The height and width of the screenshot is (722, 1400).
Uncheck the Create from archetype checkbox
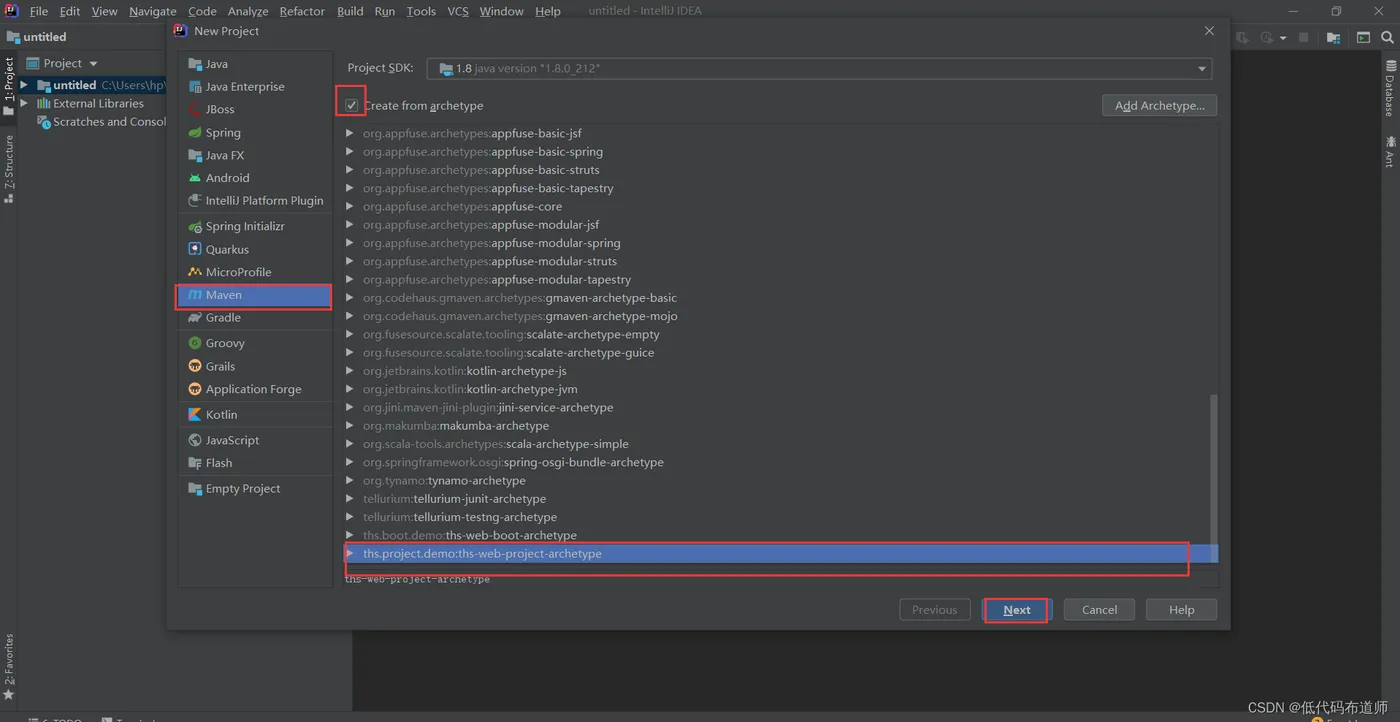click(x=351, y=105)
